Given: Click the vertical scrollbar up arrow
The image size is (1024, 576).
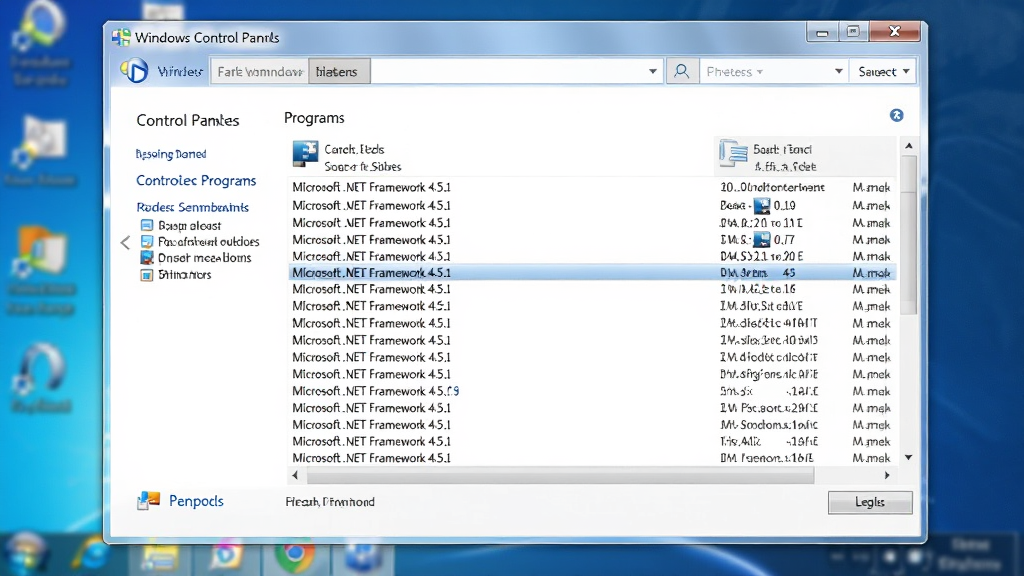Looking at the screenshot, I should coord(908,146).
